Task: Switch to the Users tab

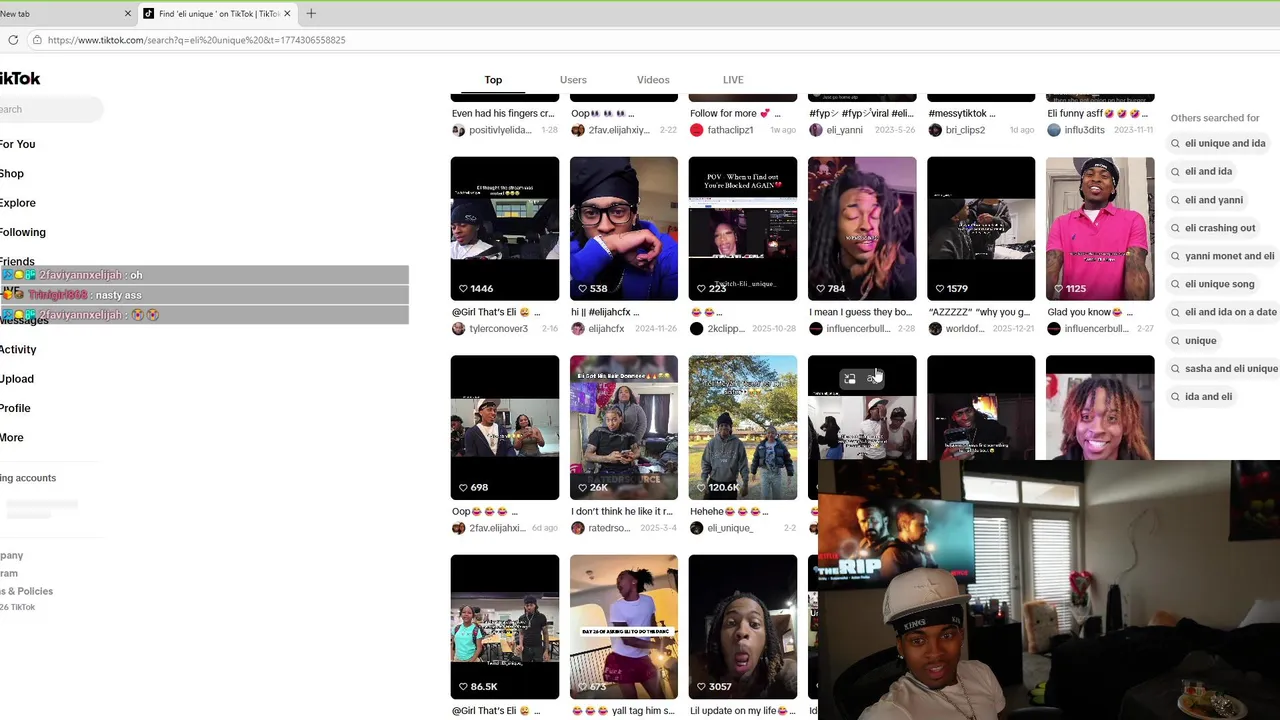Action: tap(573, 80)
